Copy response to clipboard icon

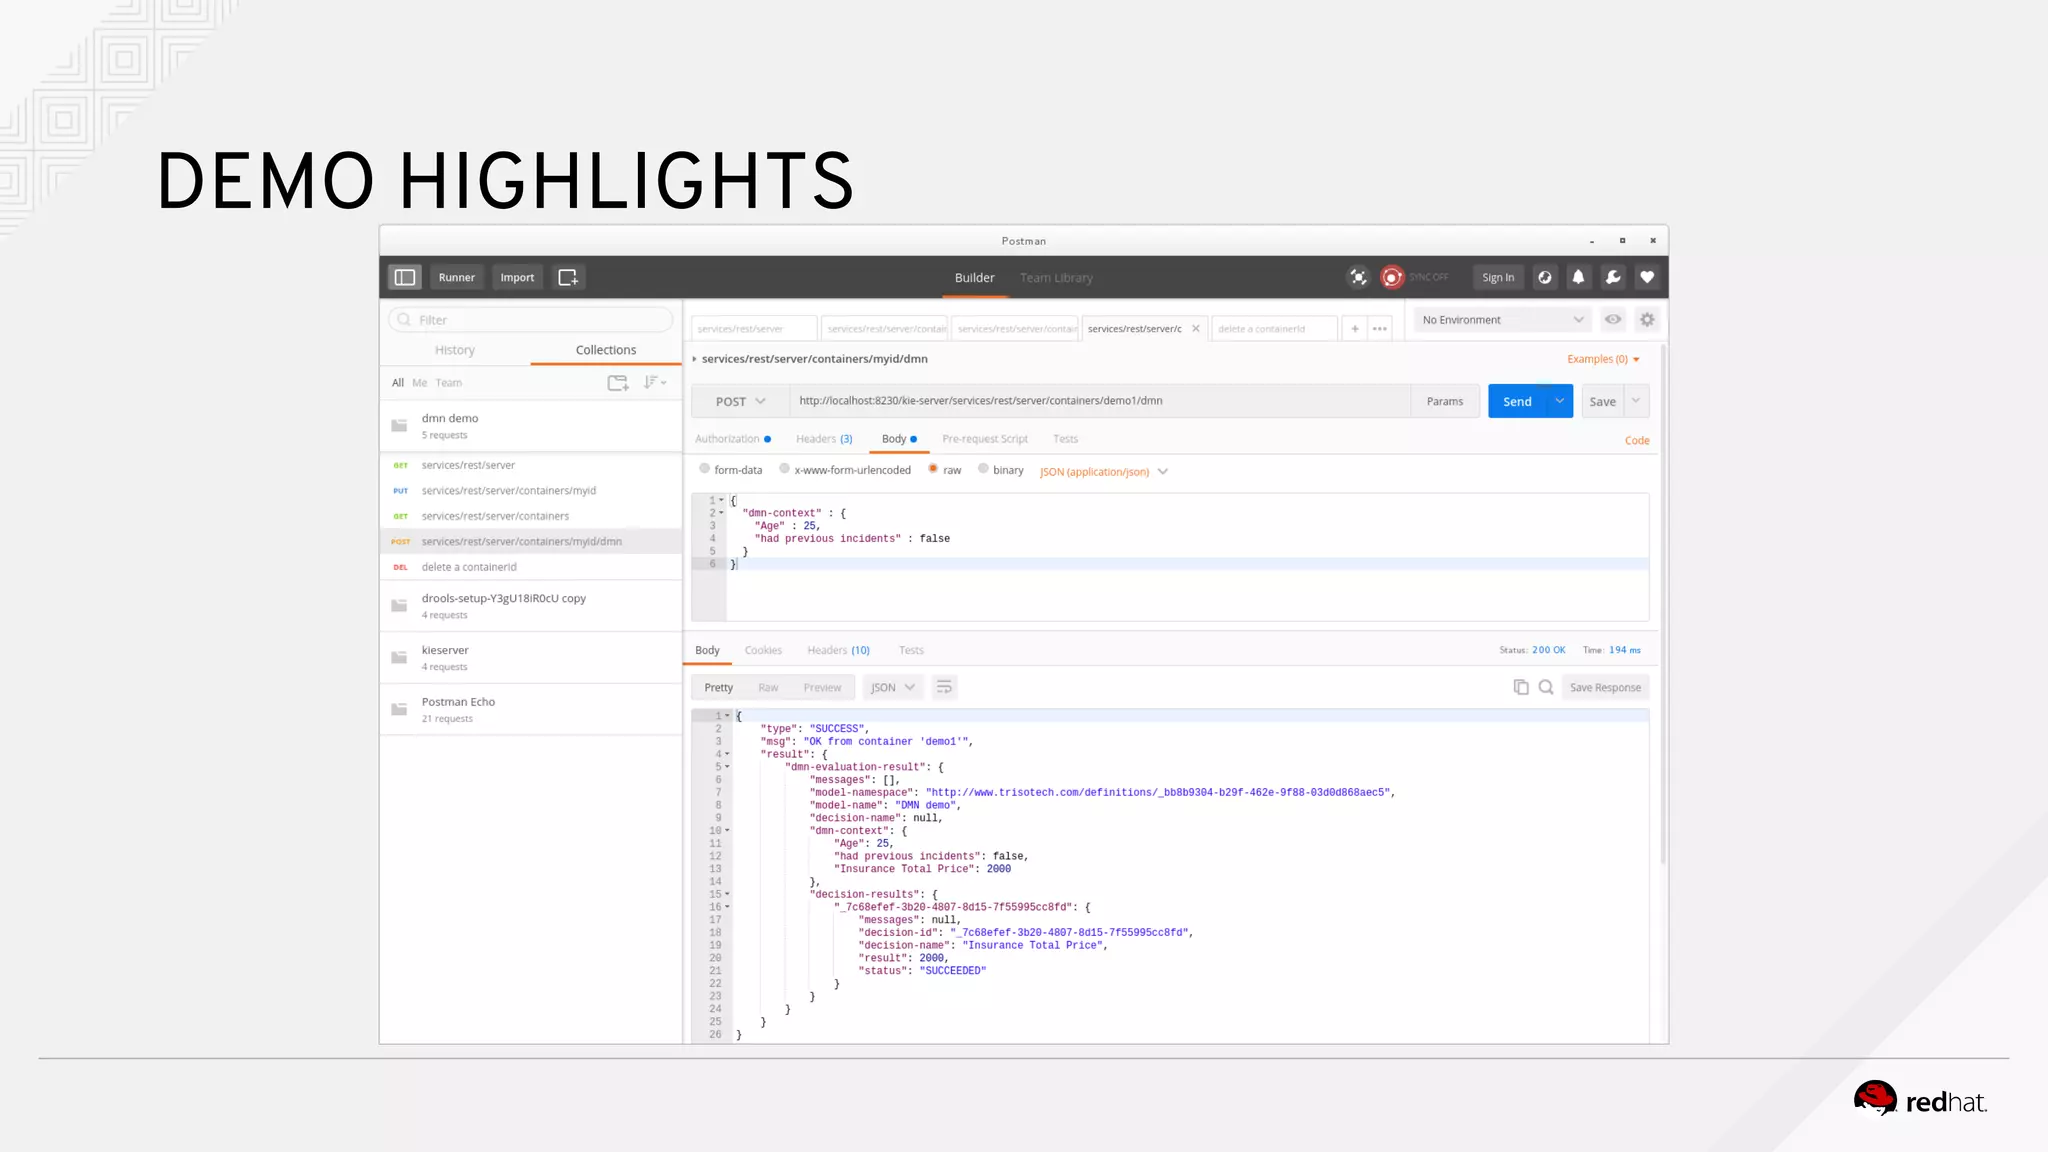click(1521, 687)
